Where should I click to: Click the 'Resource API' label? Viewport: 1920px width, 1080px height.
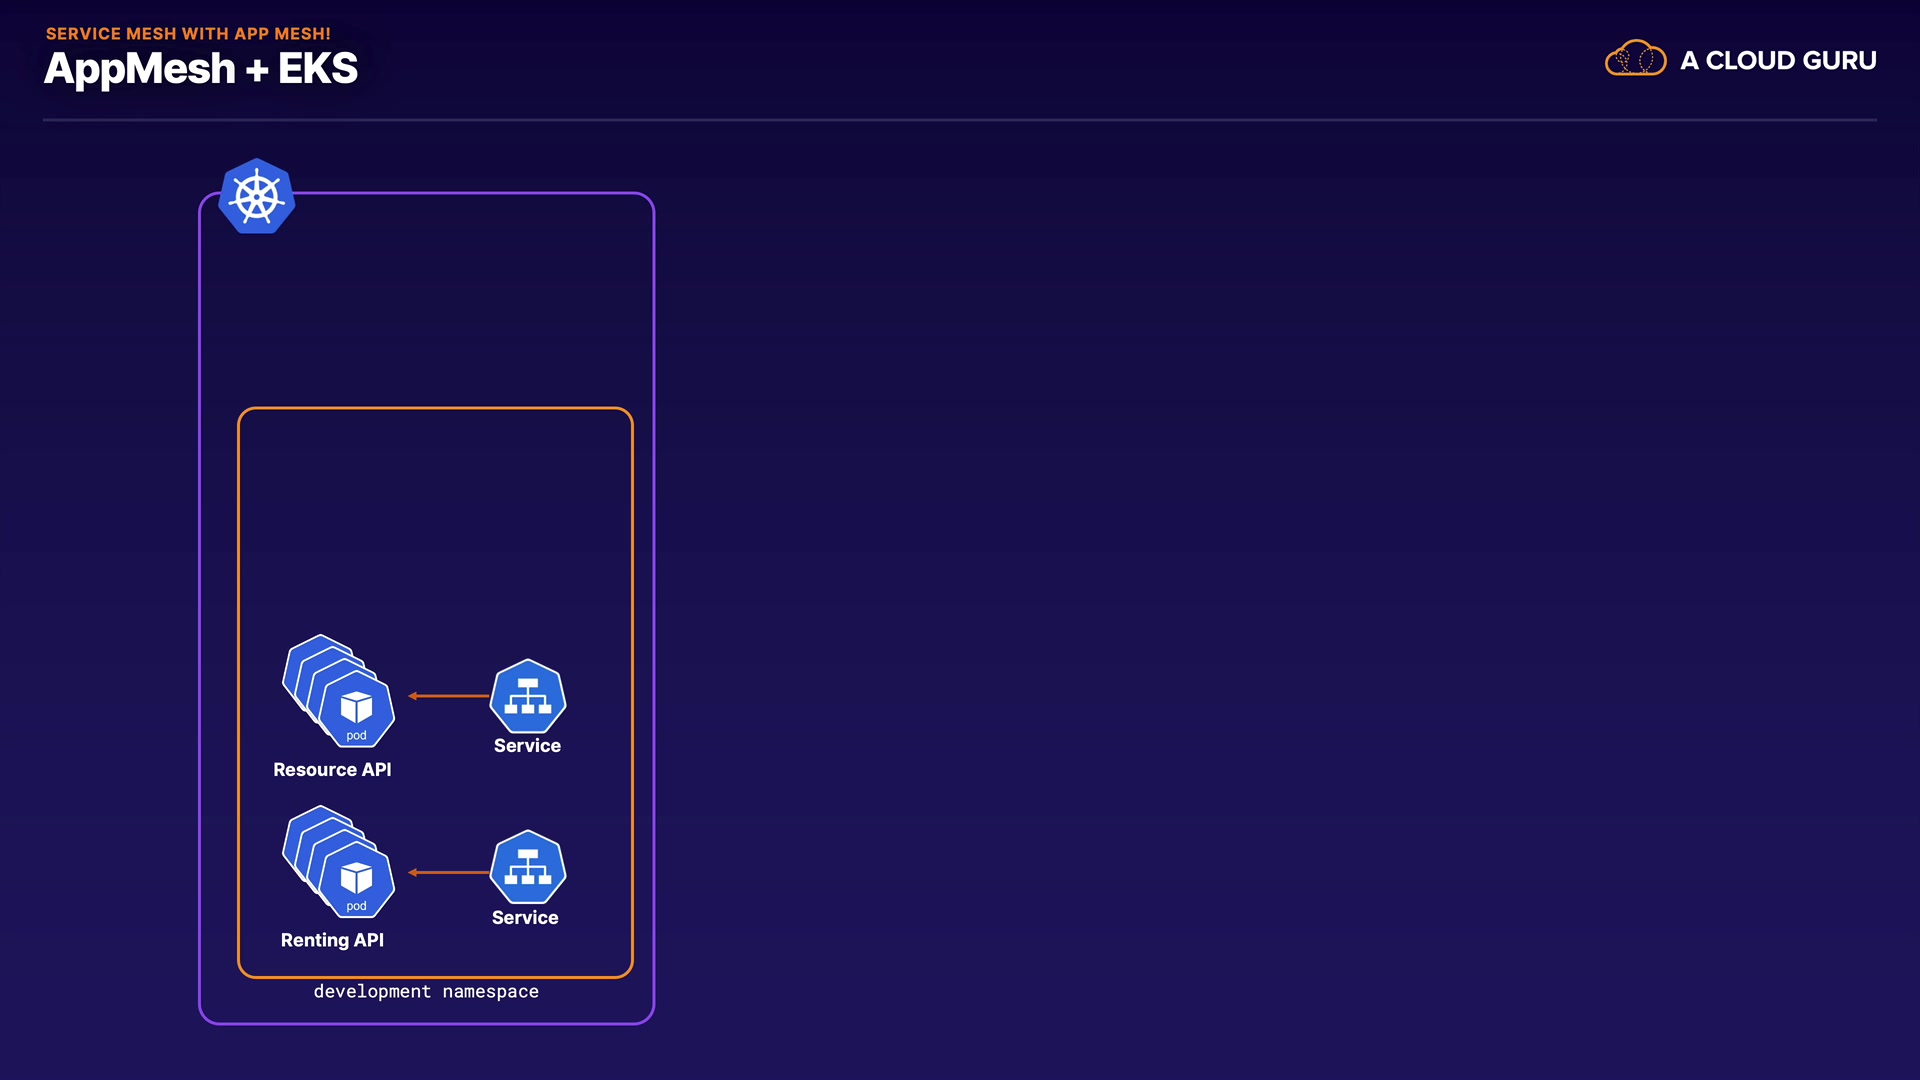pos(332,769)
